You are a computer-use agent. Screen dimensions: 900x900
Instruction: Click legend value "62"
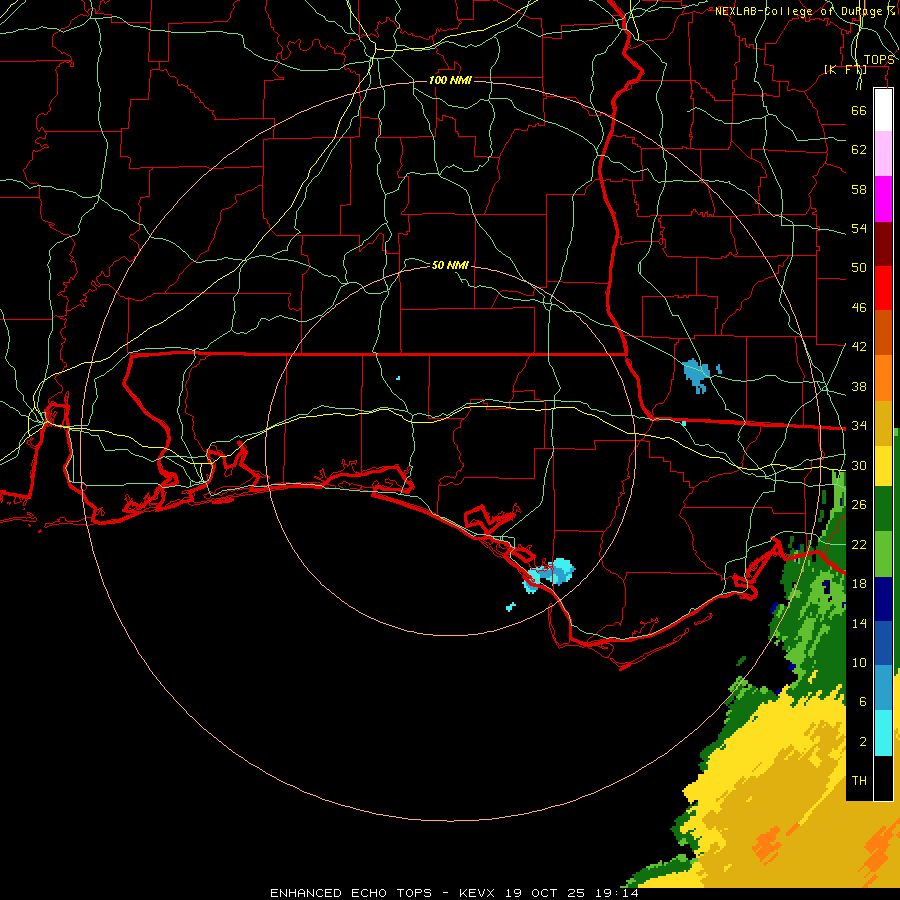pos(859,150)
